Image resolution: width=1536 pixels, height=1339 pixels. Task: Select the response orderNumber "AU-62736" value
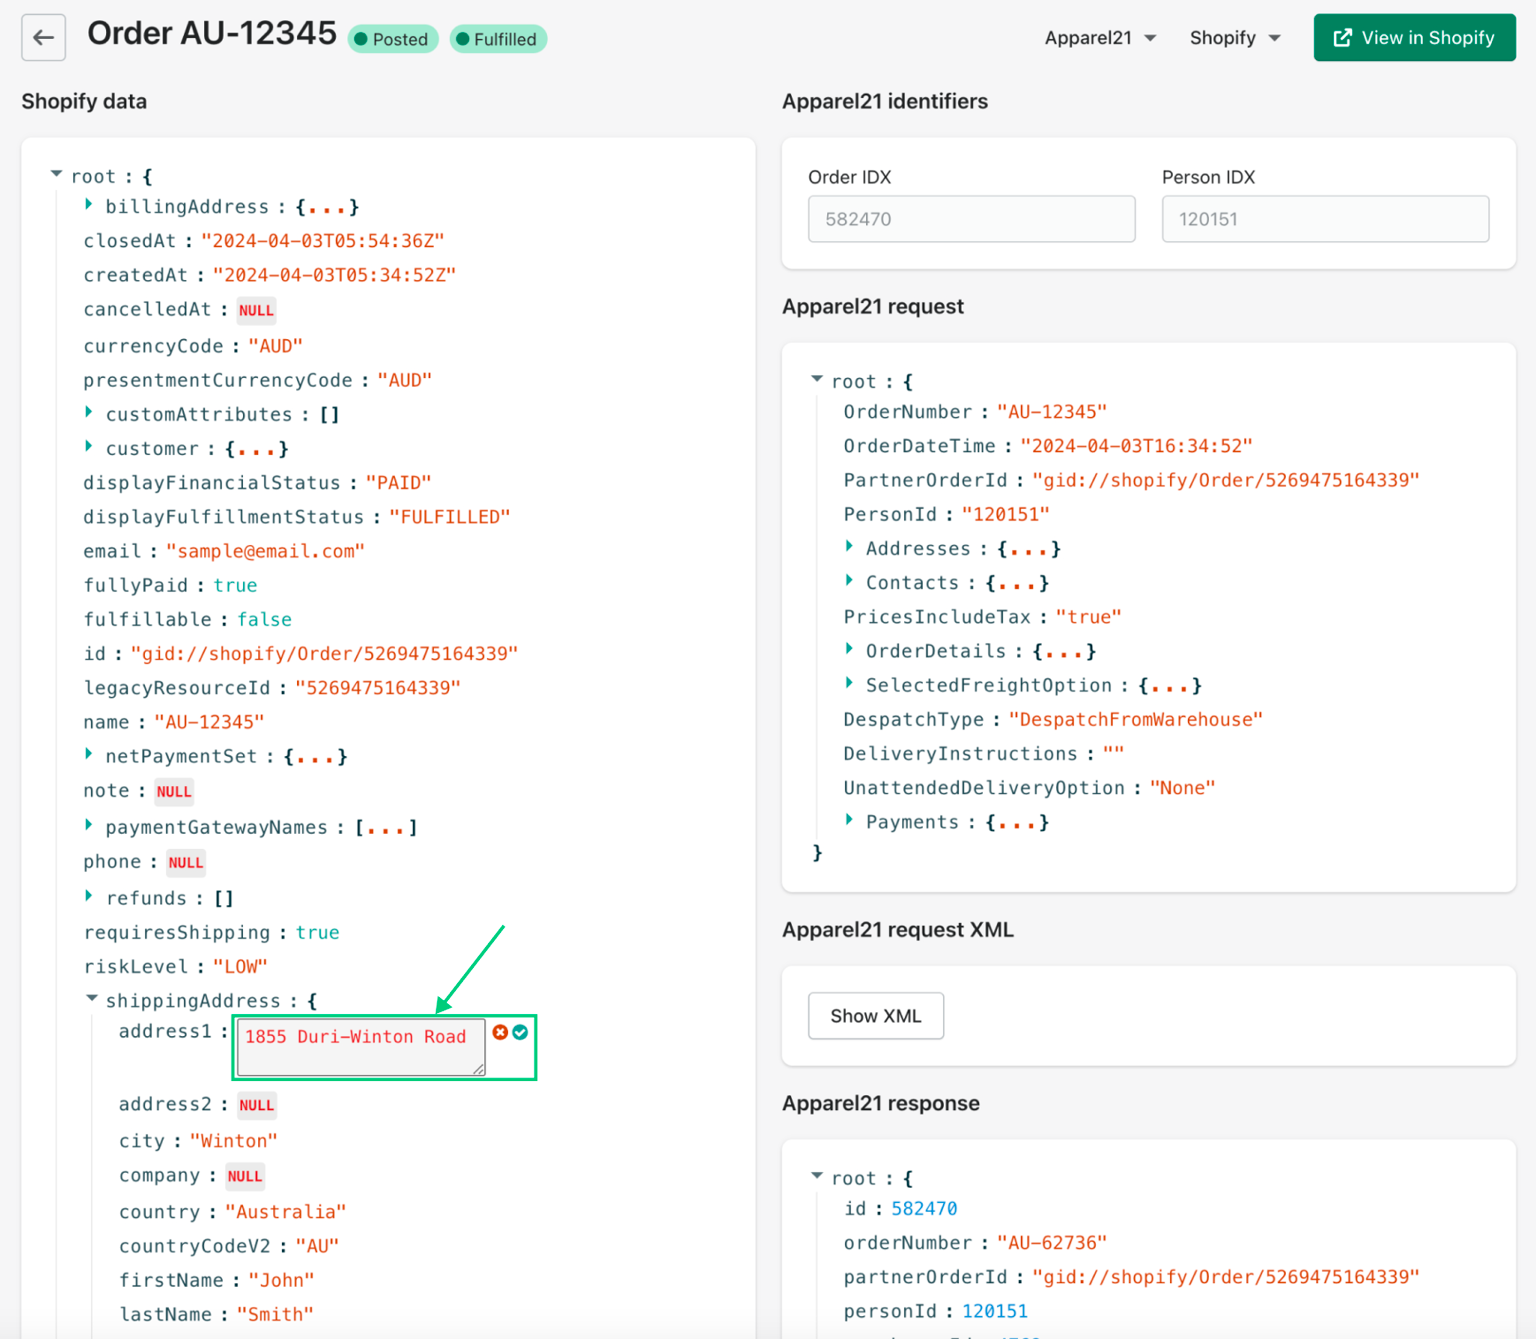1052,1243
